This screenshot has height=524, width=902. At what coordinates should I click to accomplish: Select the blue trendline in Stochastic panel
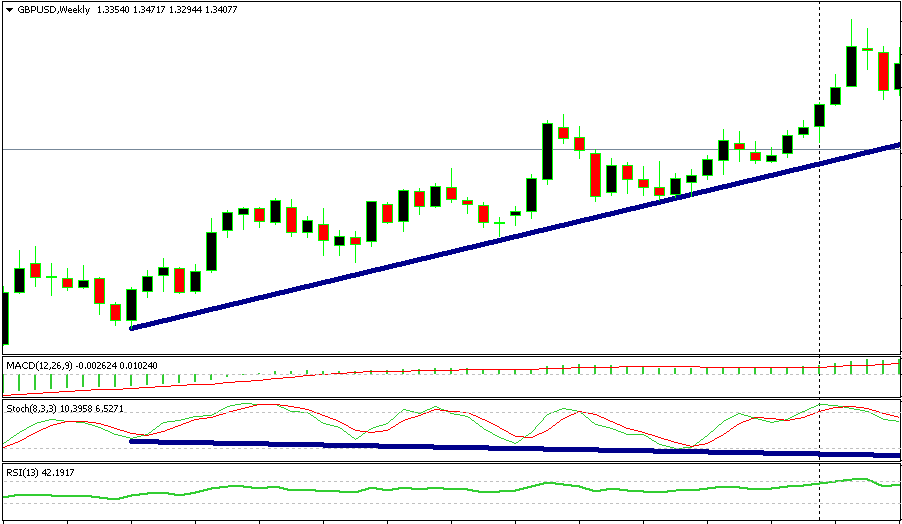coord(500,448)
